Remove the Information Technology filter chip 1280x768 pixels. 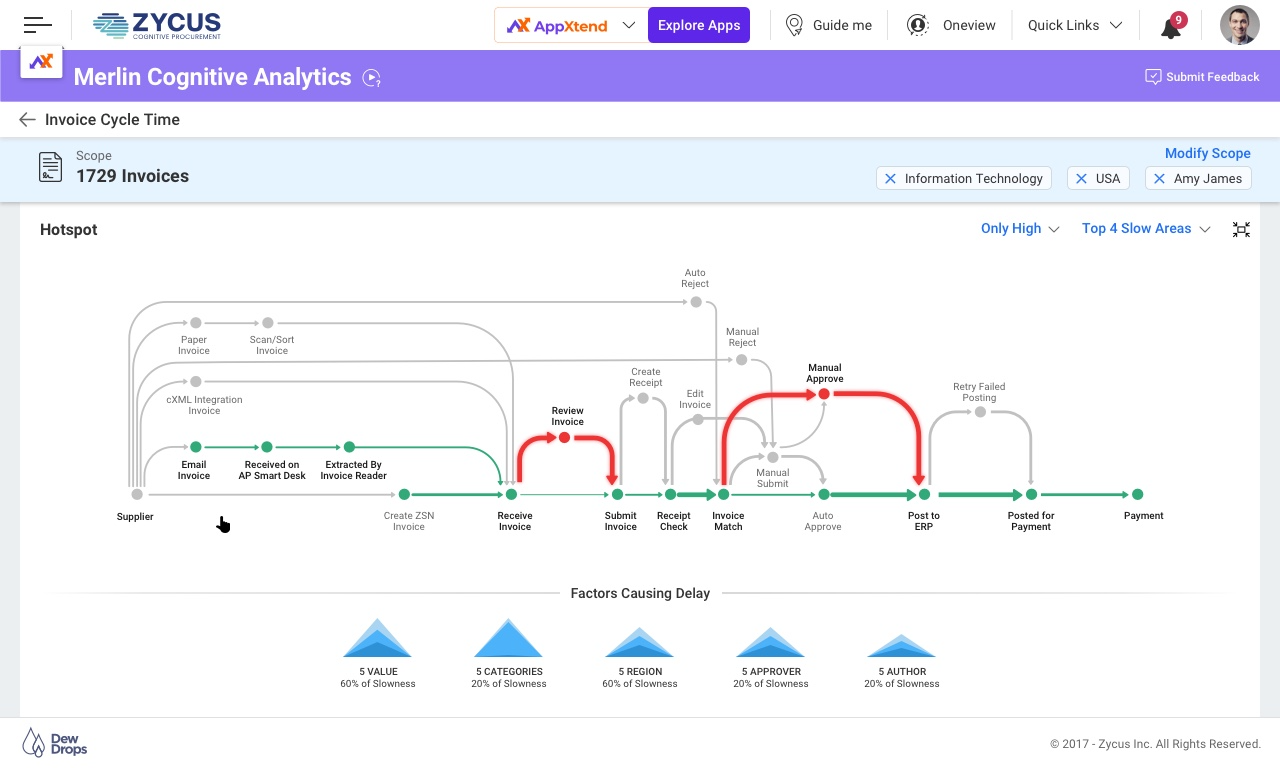[890, 179]
